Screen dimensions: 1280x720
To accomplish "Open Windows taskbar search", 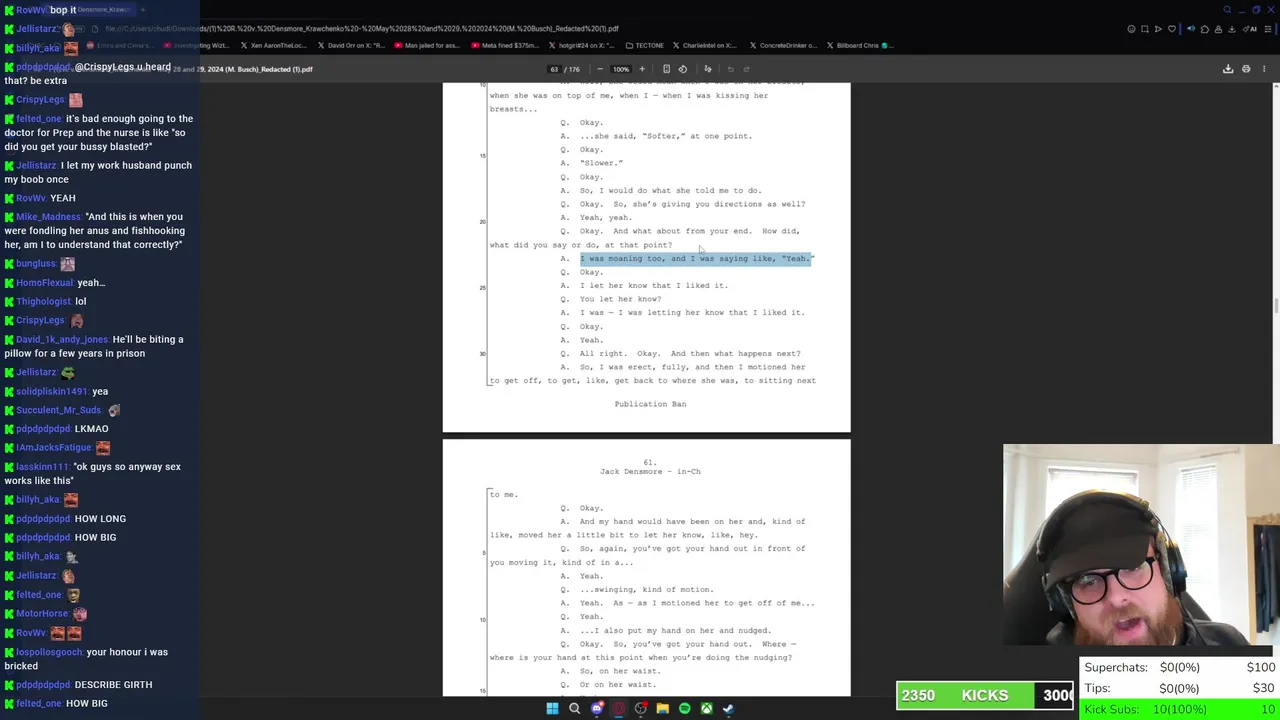I will pyautogui.click(x=574, y=709).
